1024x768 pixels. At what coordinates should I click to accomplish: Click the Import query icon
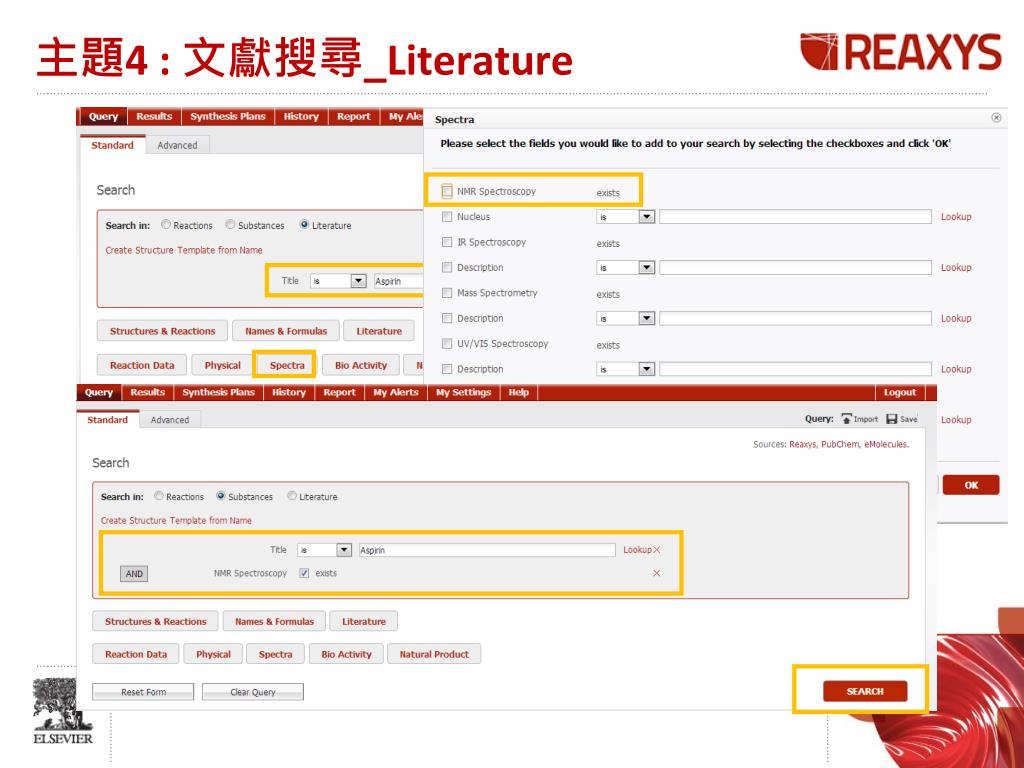[847, 419]
